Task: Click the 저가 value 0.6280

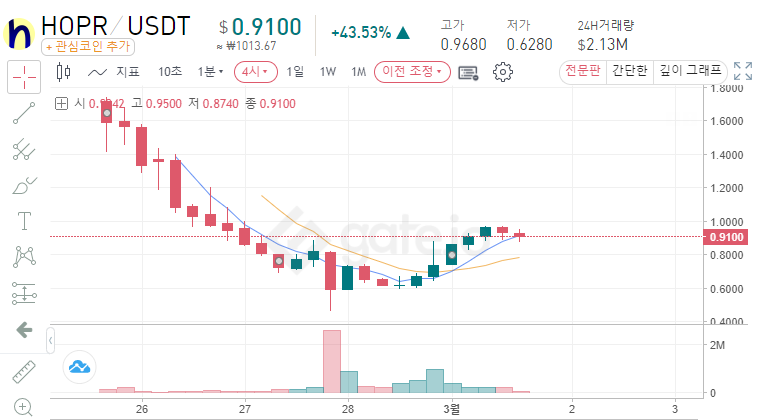Action: click(x=529, y=44)
